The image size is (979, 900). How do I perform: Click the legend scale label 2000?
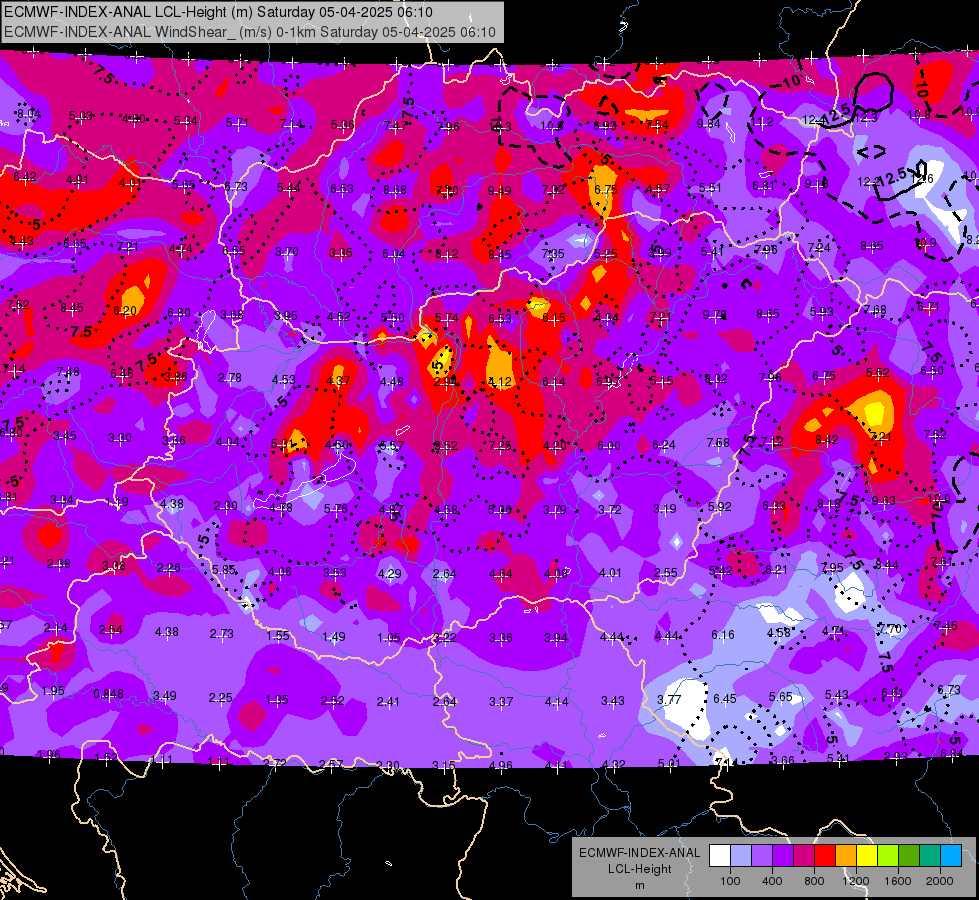[x=940, y=881]
